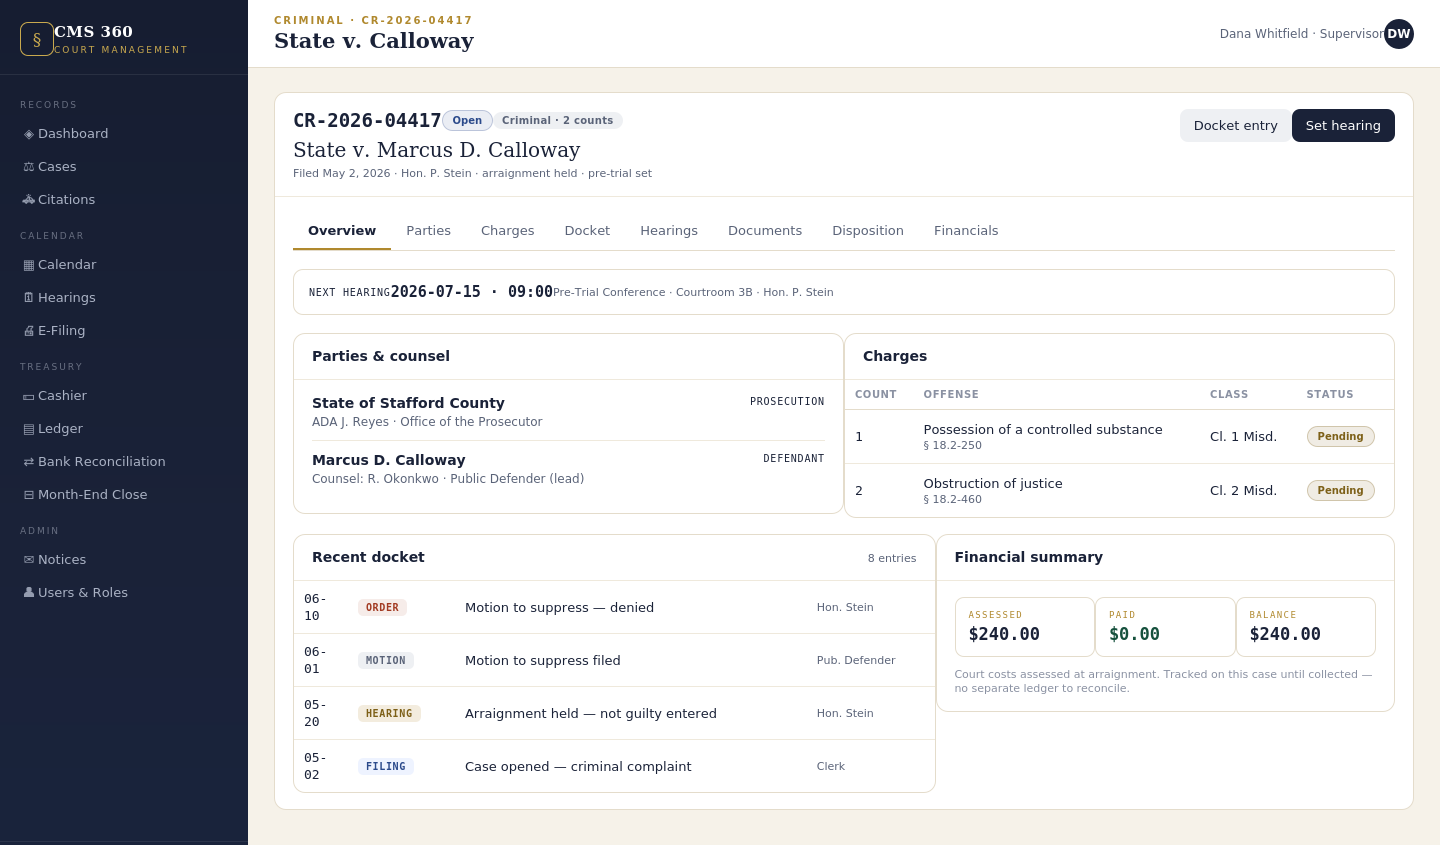Open the Docket tab
The image size is (1440, 845).
(x=587, y=231)
